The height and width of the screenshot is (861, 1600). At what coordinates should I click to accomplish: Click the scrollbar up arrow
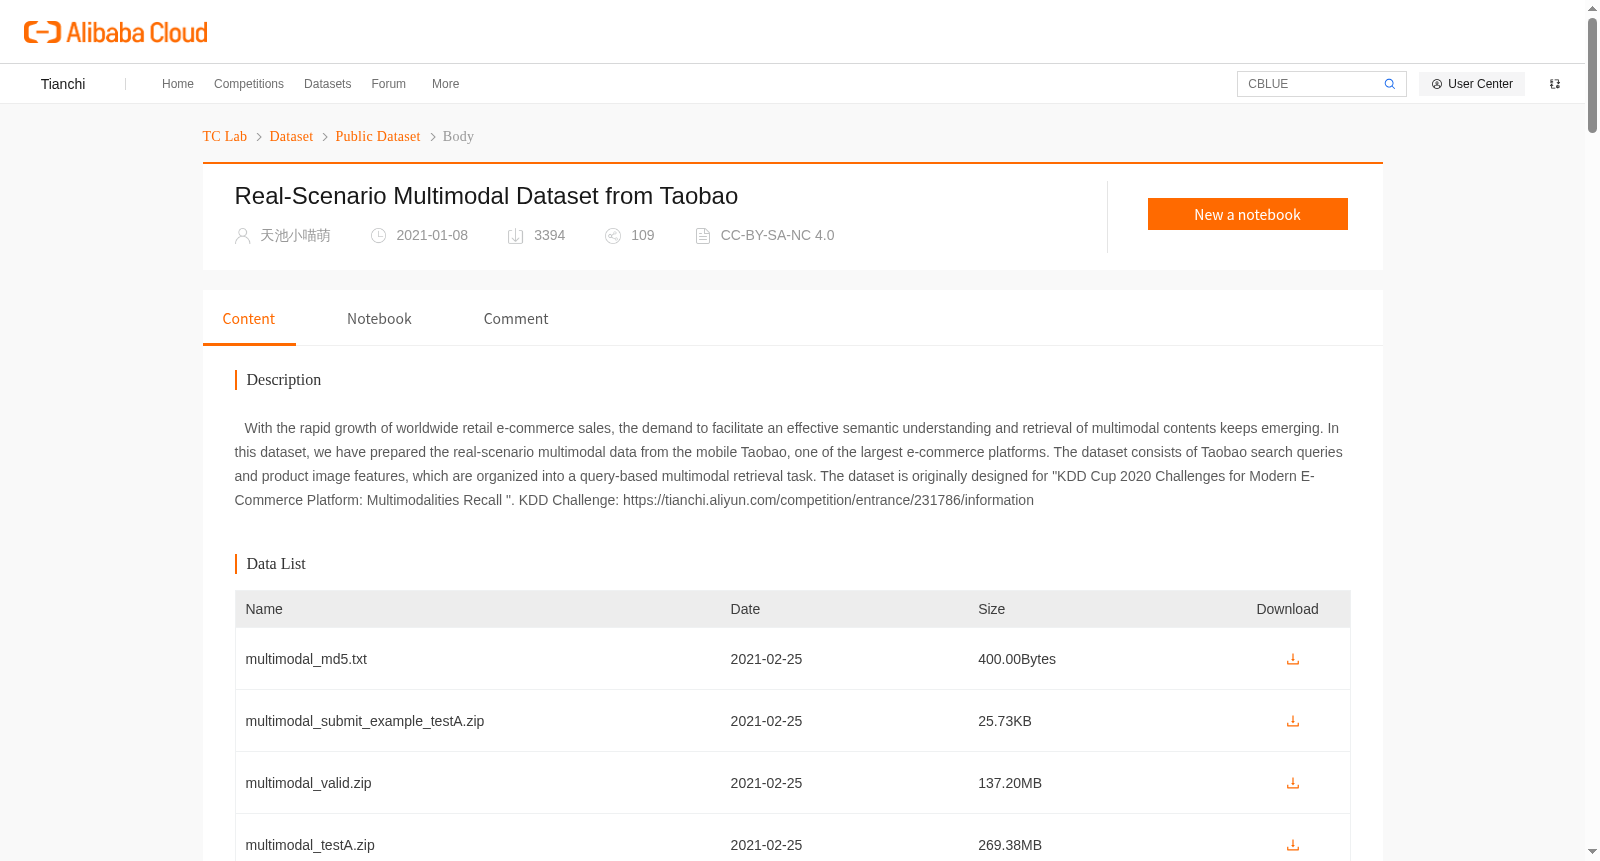point(1592,8)
